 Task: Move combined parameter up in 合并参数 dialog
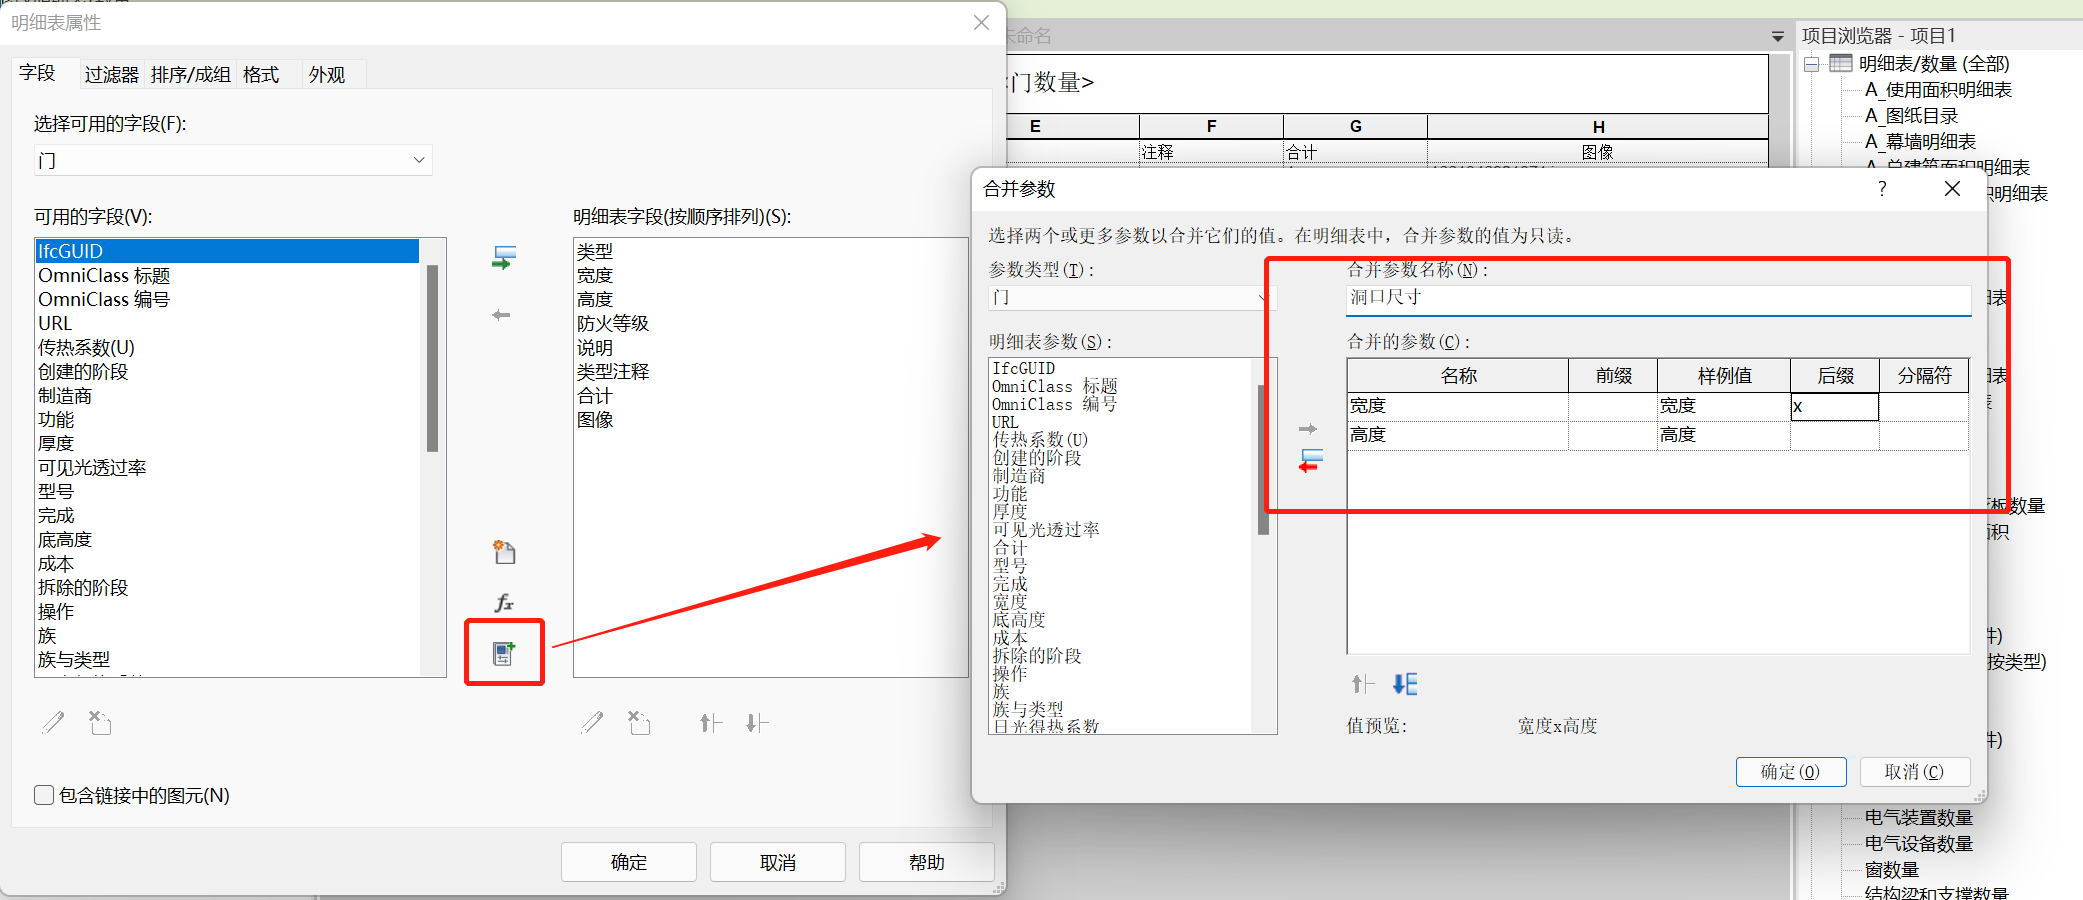1362,684
